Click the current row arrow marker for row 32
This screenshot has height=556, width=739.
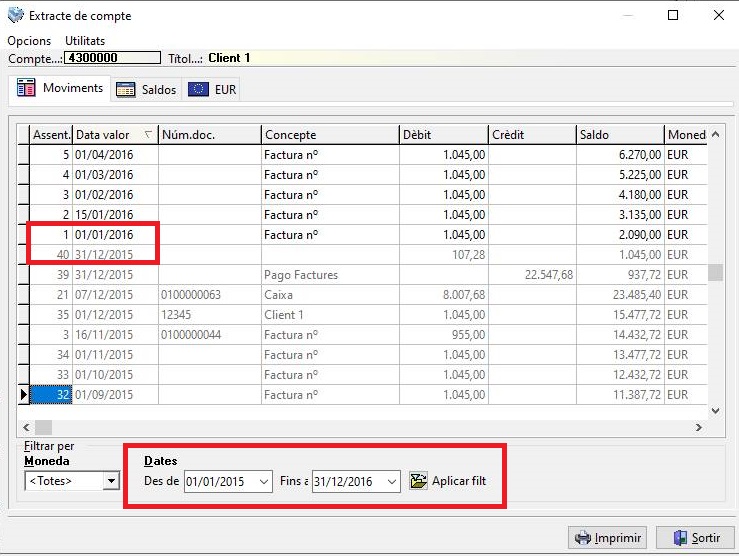(24, 395)
